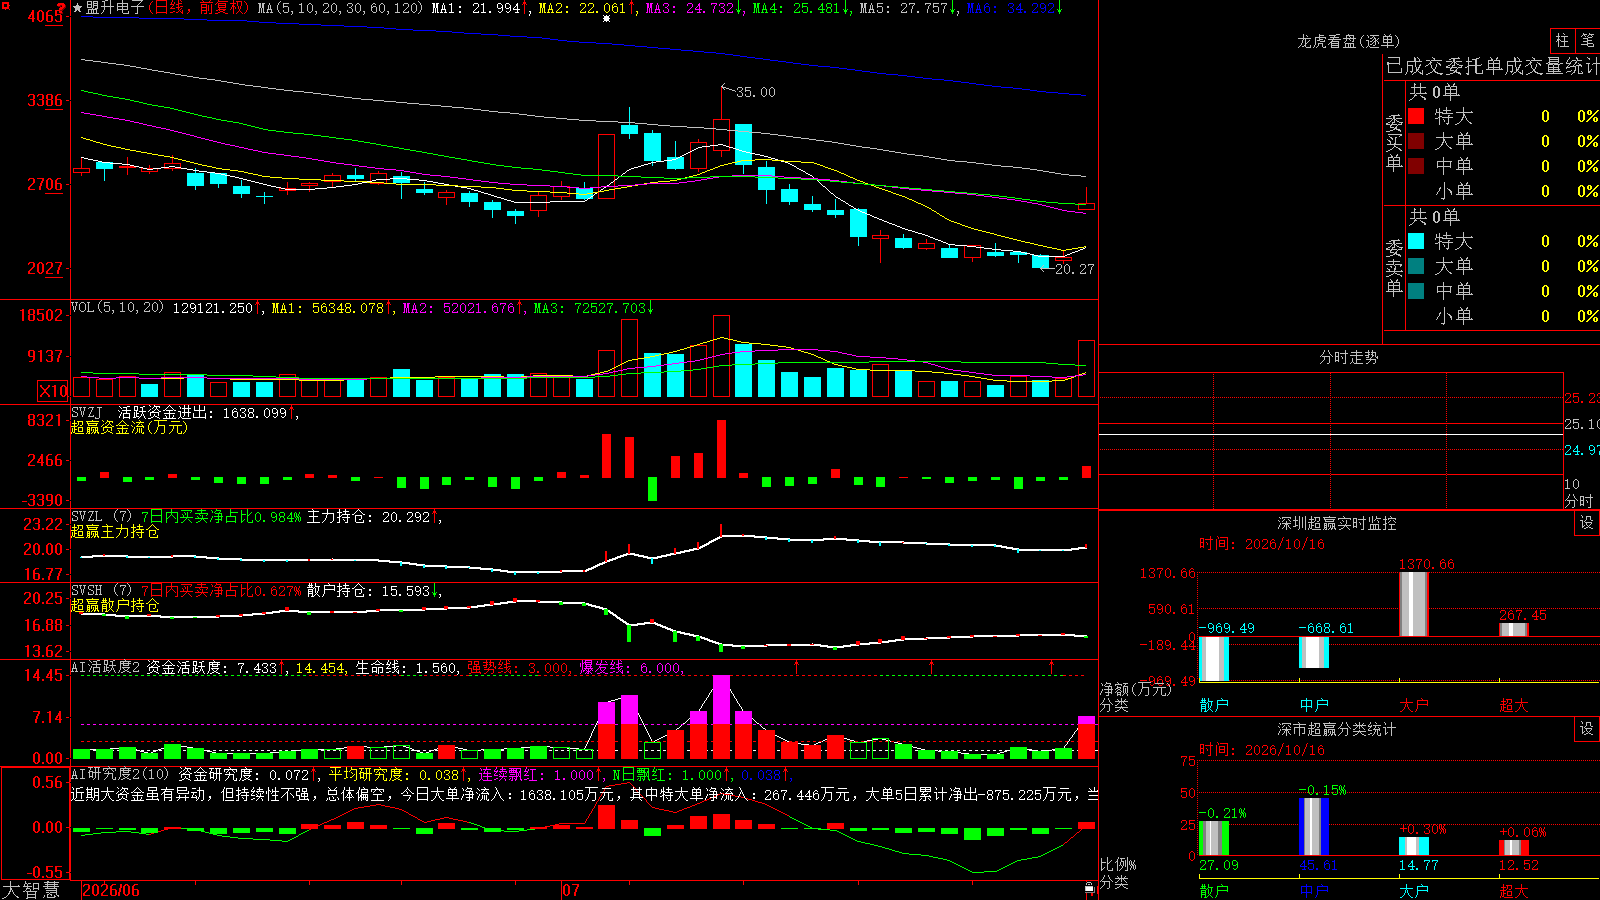Switch order view to 柱 mode

(1562, 41)
